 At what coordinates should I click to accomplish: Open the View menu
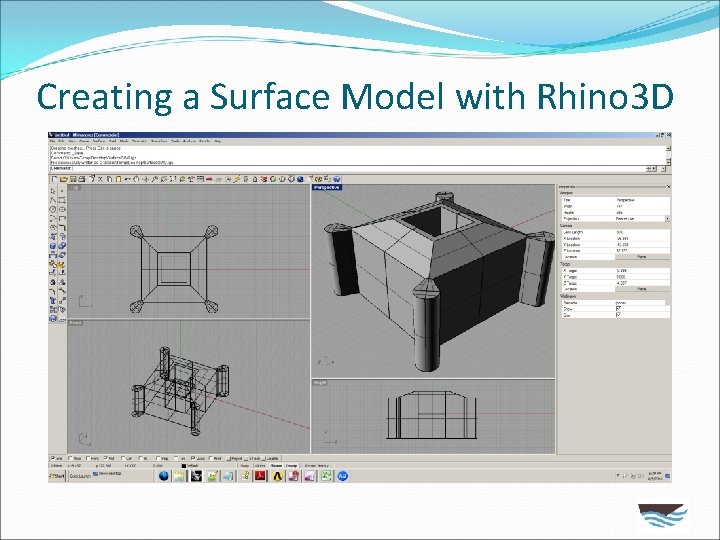pyautogui.click(x=71, y=141)
